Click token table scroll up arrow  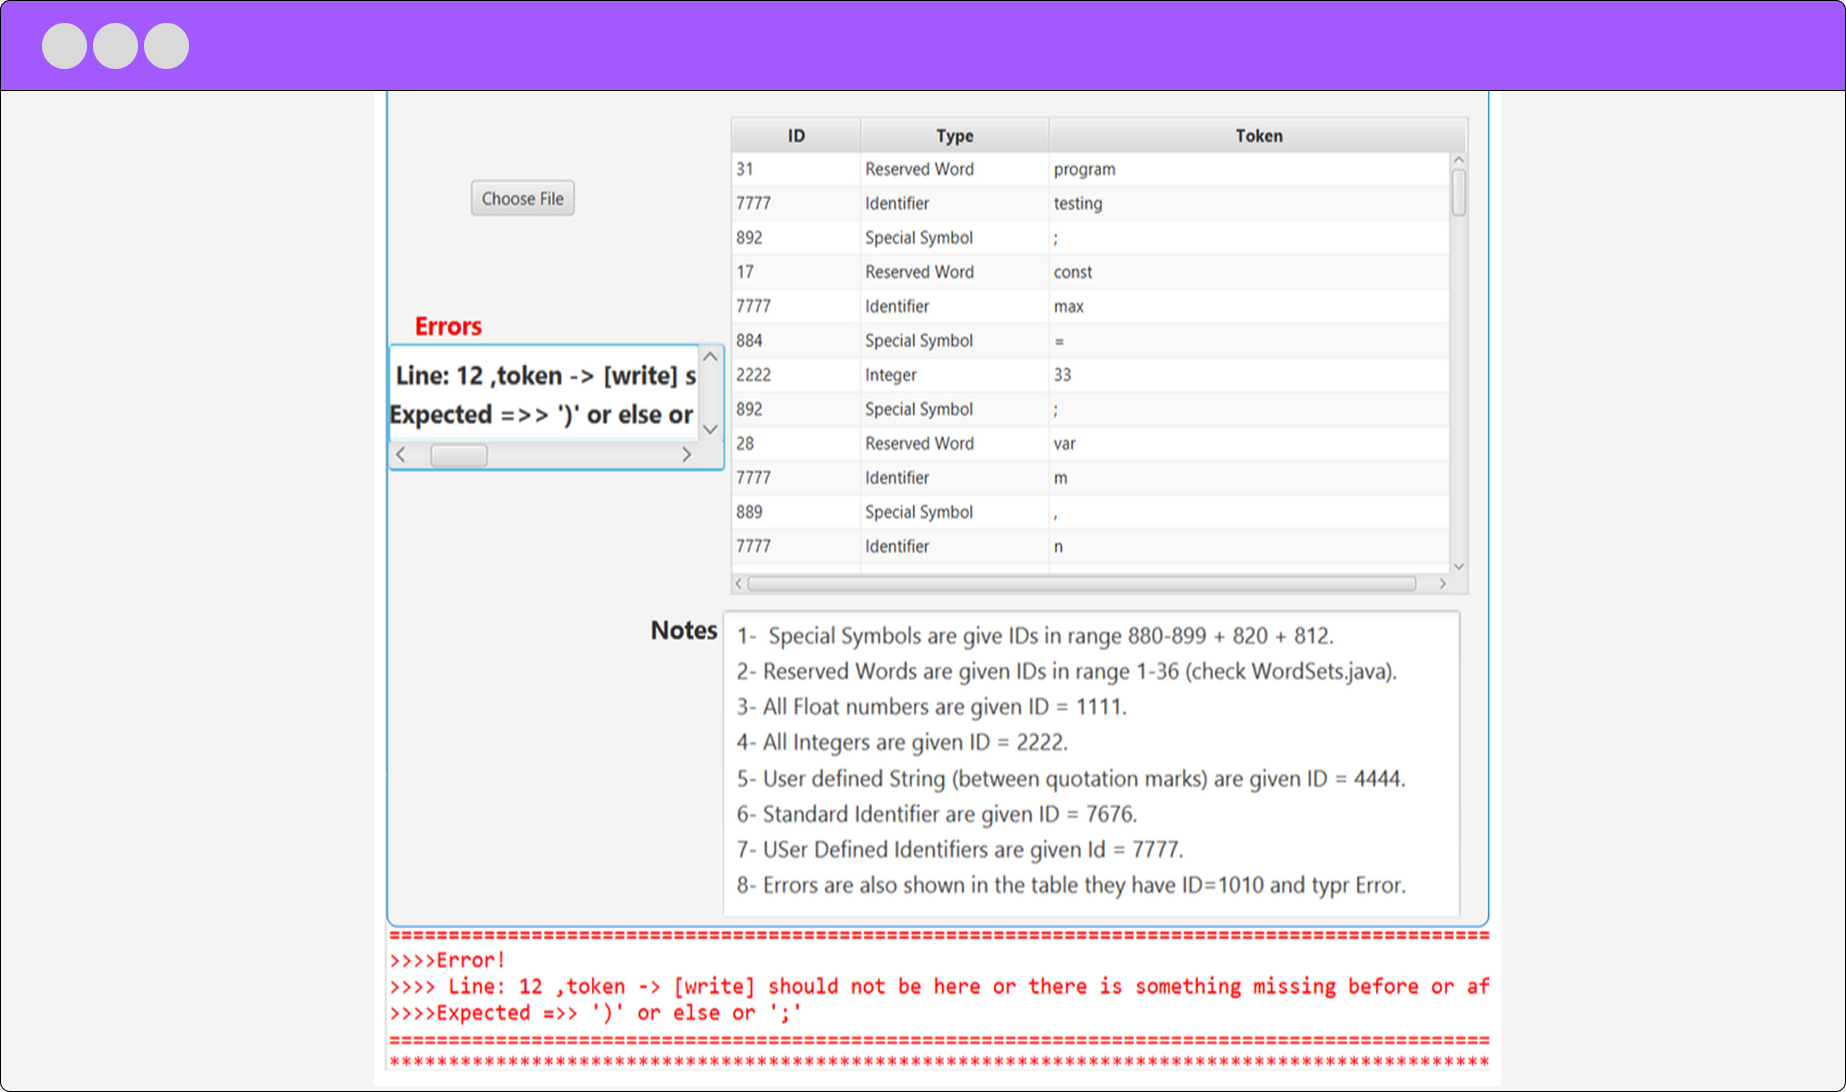(1458, 160)
